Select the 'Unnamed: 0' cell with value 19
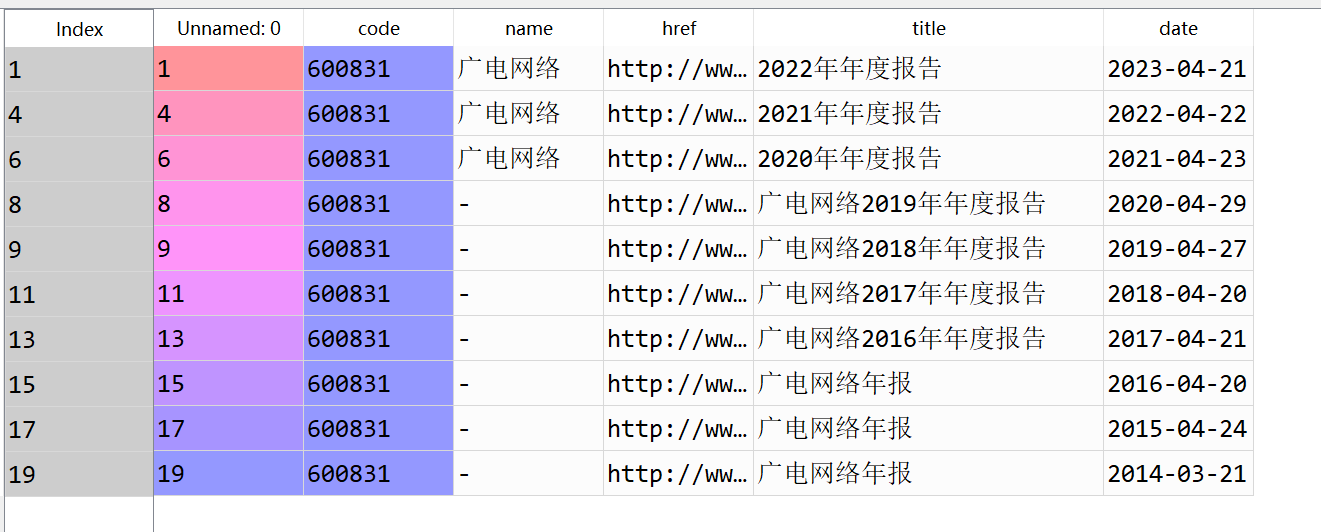Screen dimensions: 1321x532 point(229,474)
